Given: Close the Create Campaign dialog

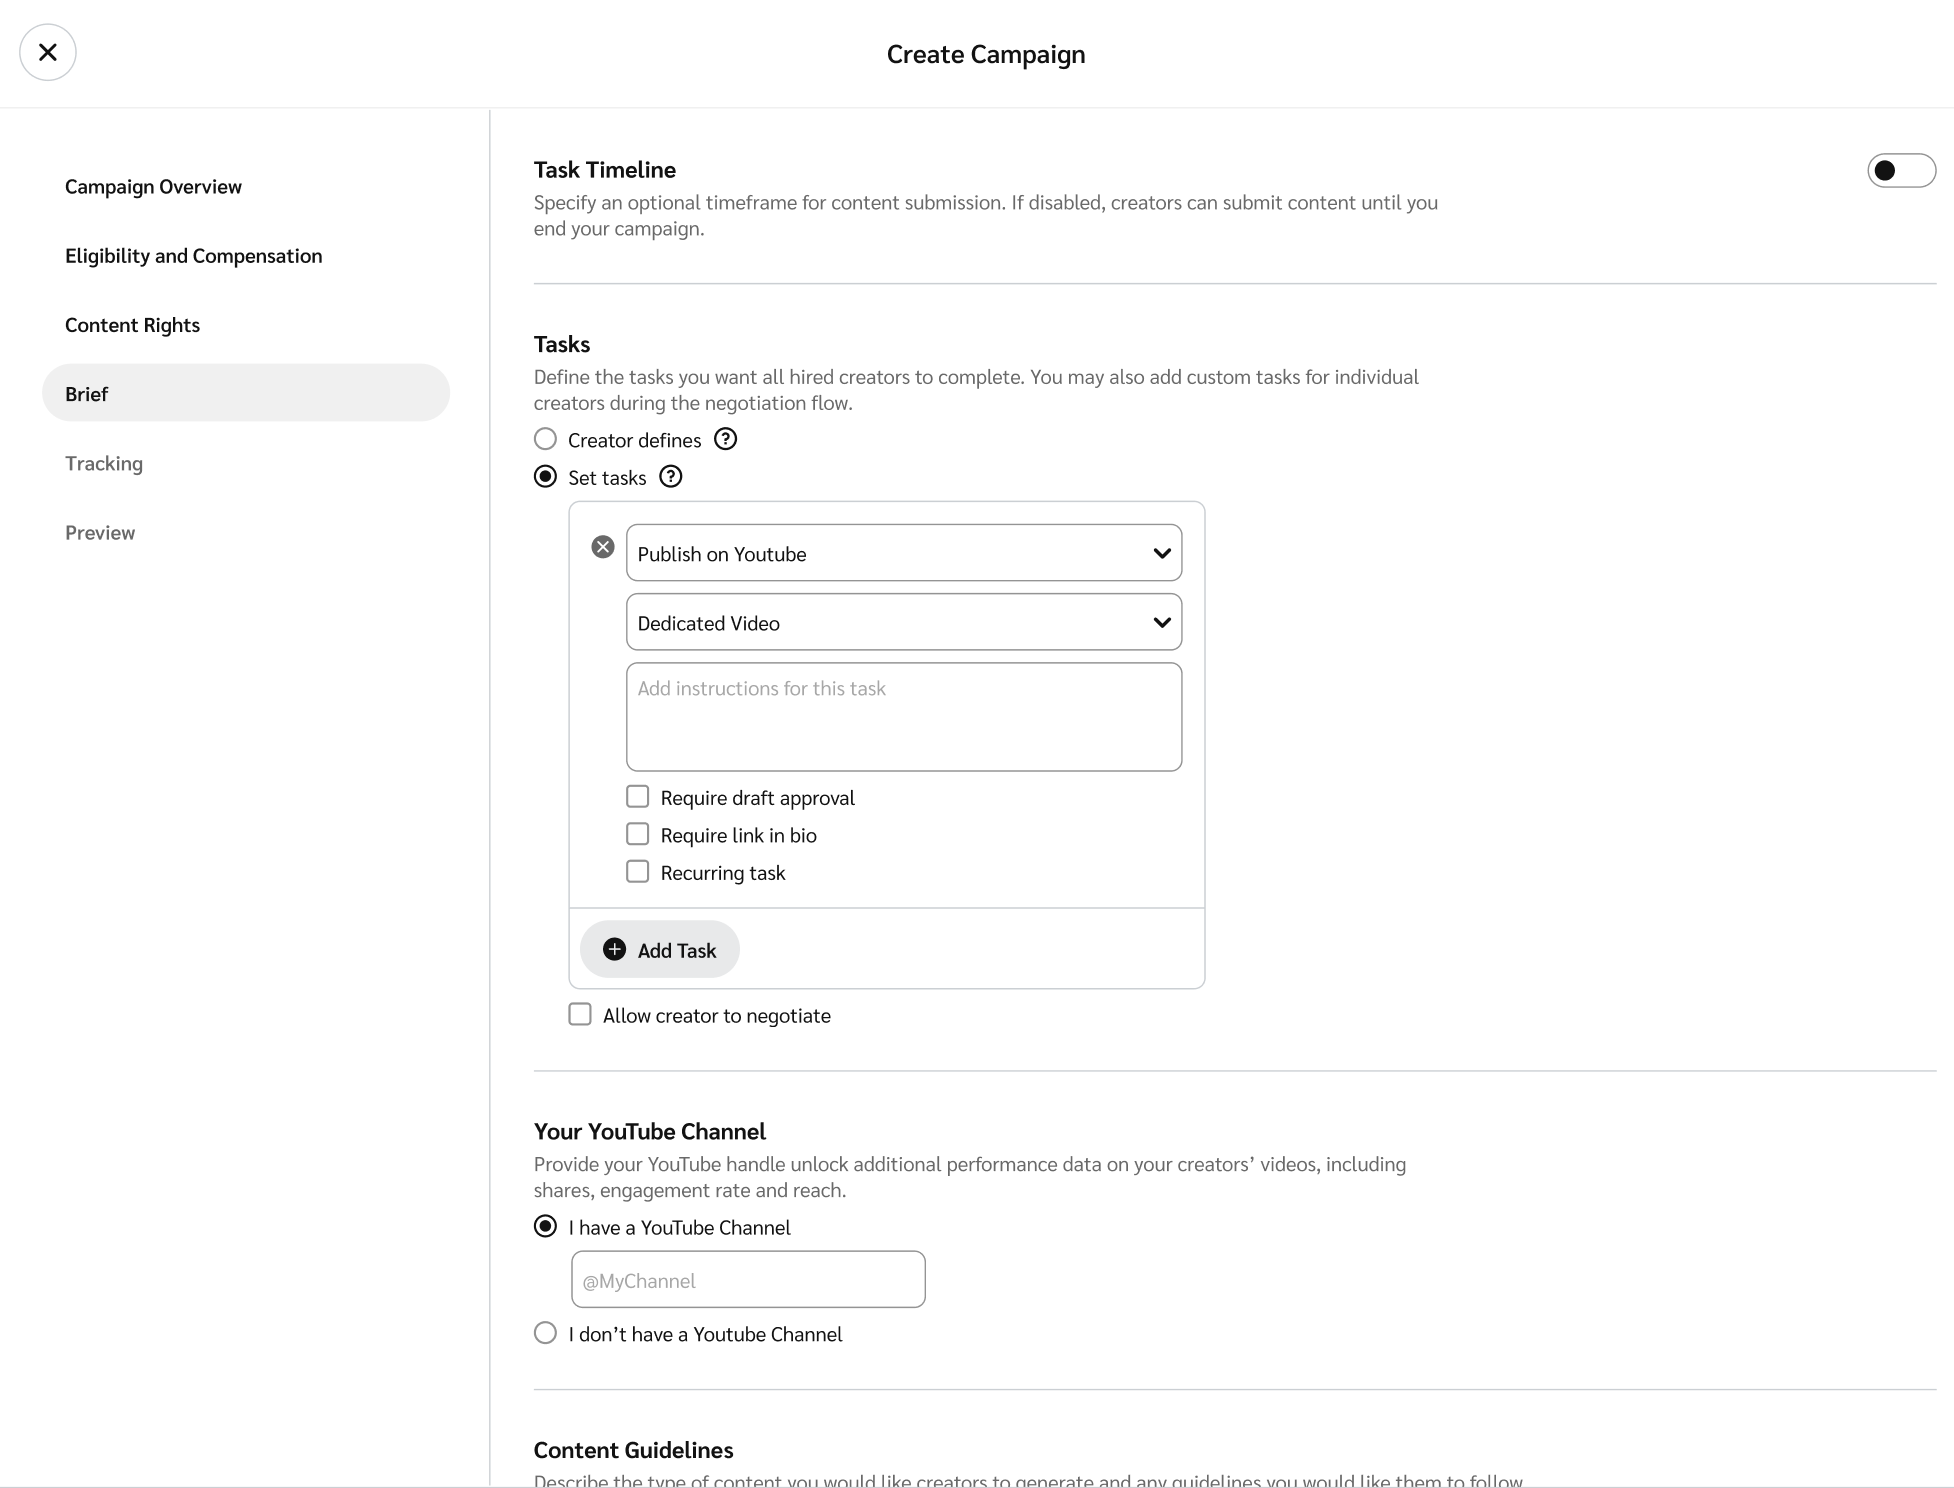Looking at the screenshot, I should pyautogui.click(x=47, y=52).
